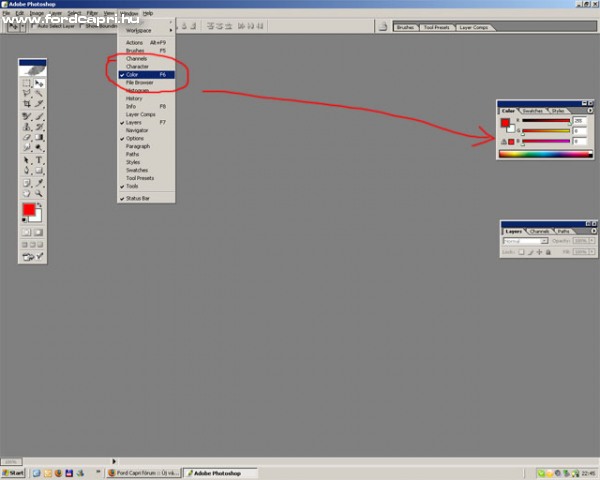Click foreground color swatch in toolbox
Viewport: 600px width, 480px height.
29,210
